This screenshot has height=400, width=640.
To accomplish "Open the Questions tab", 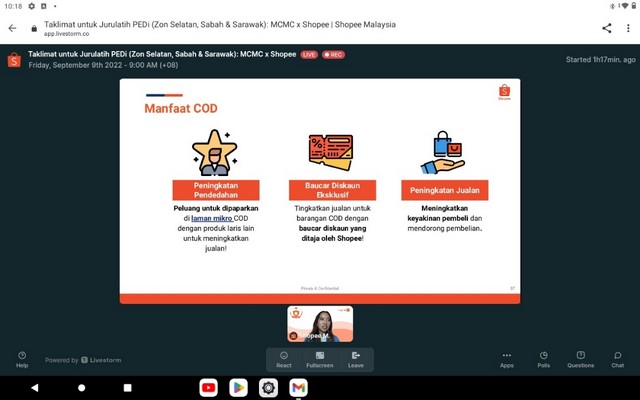I will point(580,359).
